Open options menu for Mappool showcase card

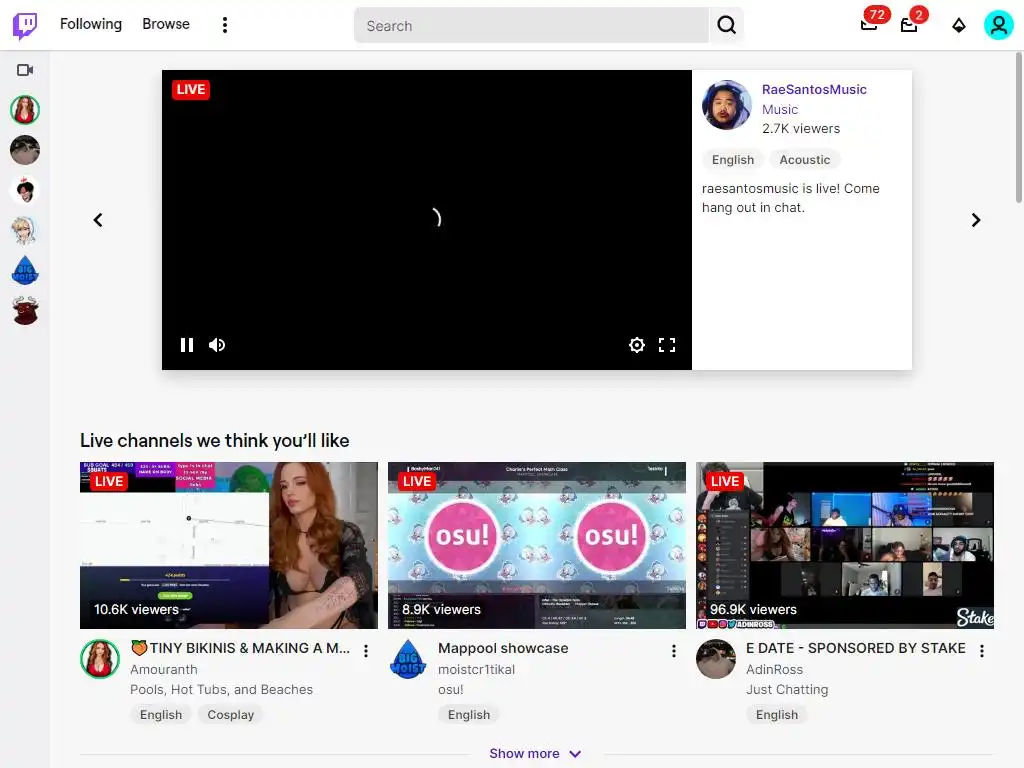[674, 651]
